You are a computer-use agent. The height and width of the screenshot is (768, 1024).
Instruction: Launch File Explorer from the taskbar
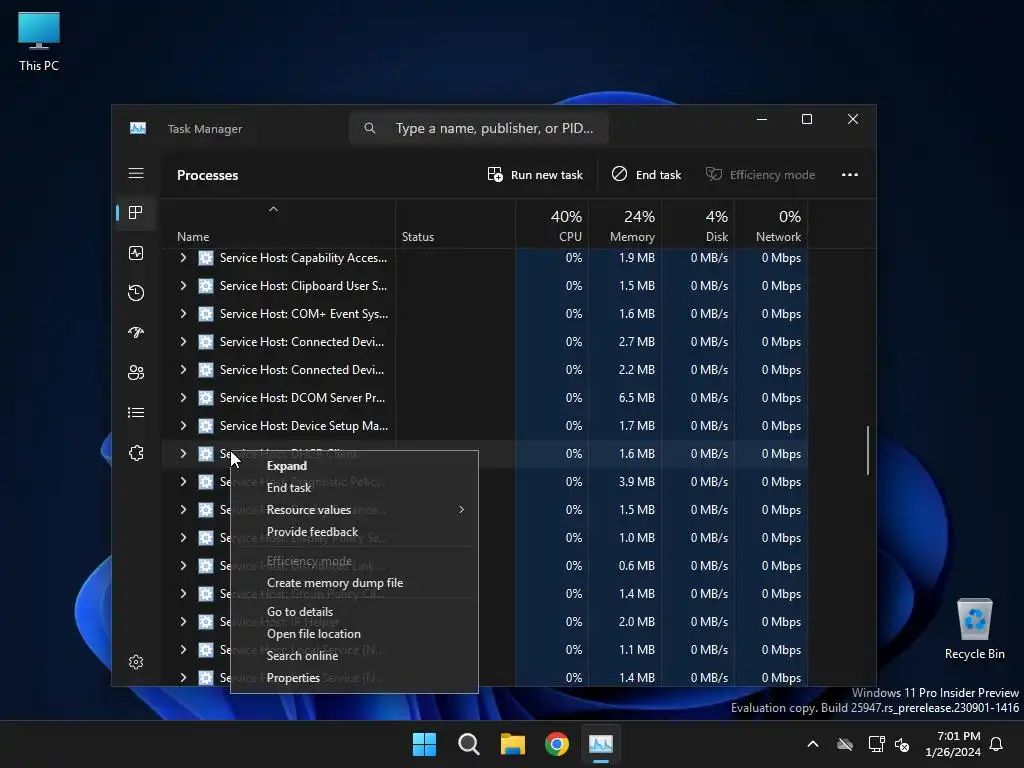tap(513, 744)
